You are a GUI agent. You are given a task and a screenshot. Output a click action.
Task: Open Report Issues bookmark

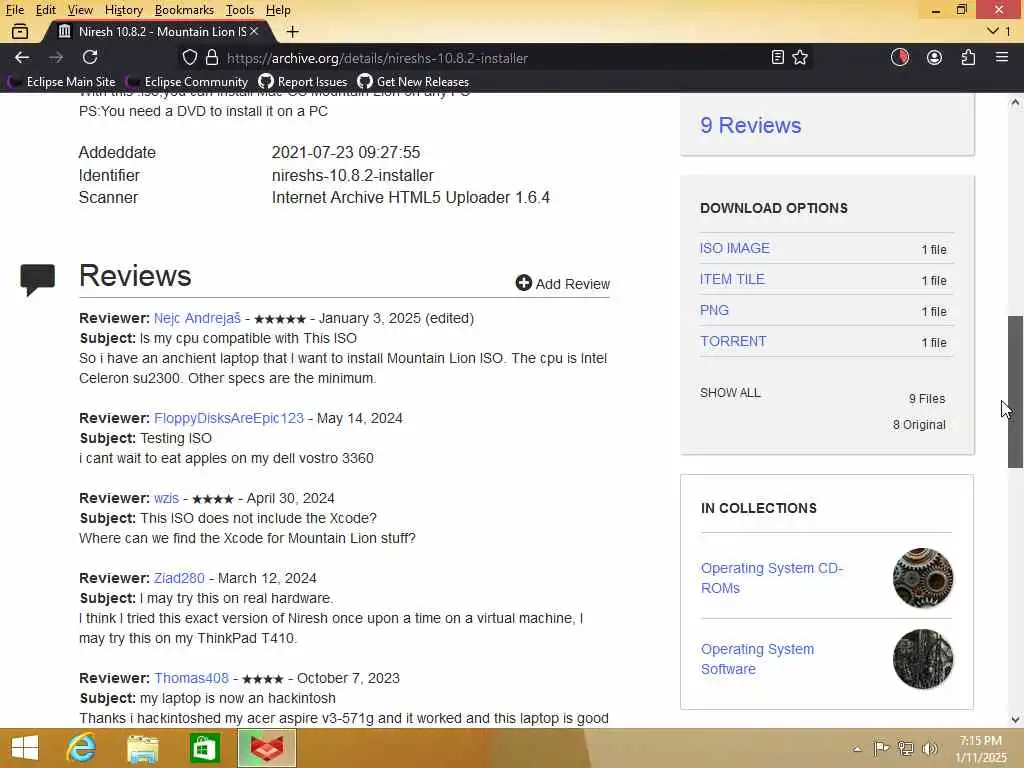[302, 82]
